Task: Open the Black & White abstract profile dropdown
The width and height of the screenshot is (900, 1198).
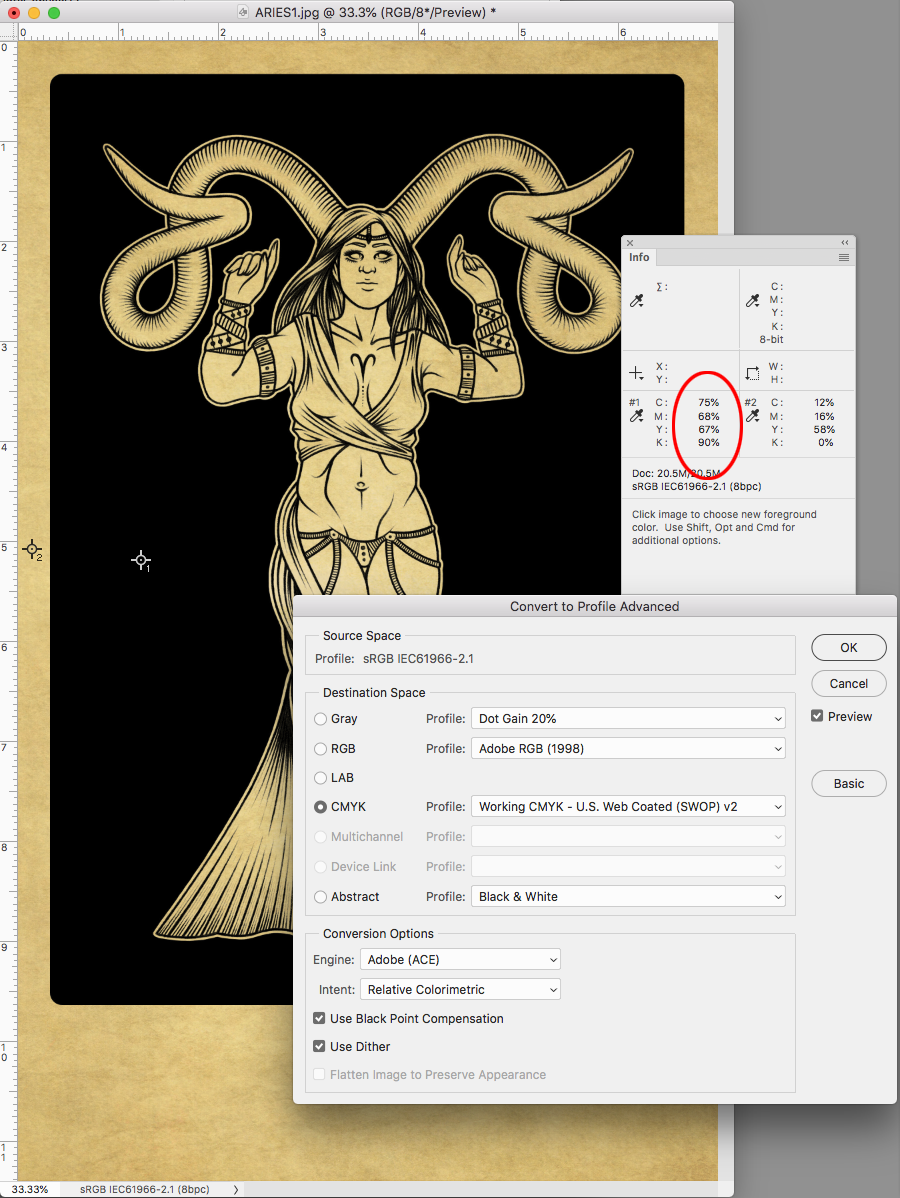Action: click(628, 897)
